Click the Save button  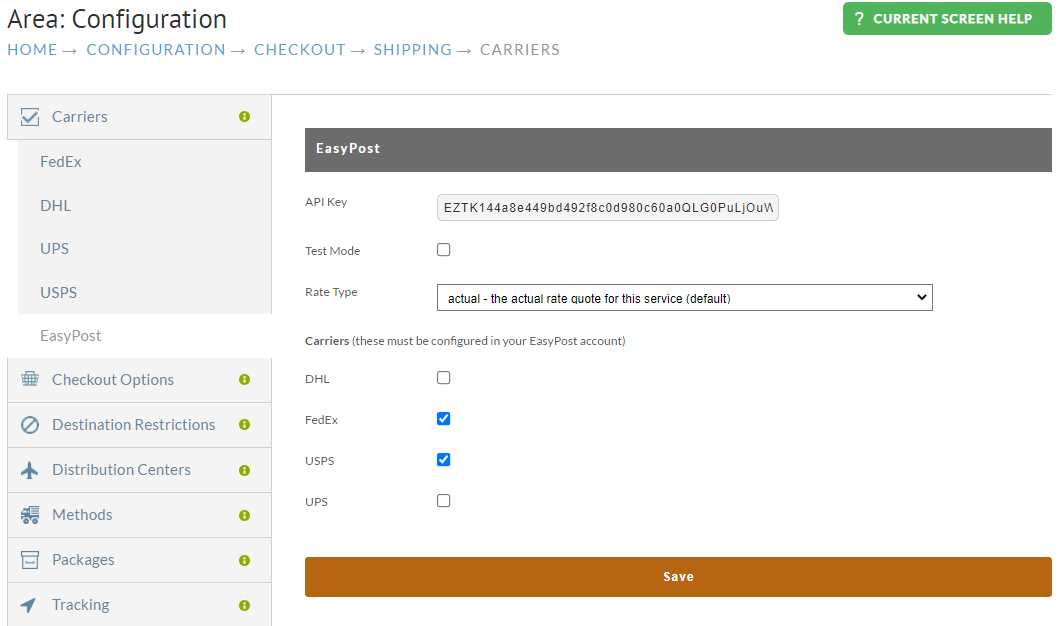(678, 577)
